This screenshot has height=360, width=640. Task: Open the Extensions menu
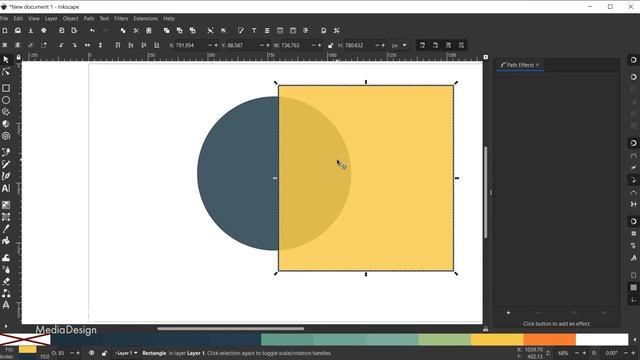[x=145, y=18]
